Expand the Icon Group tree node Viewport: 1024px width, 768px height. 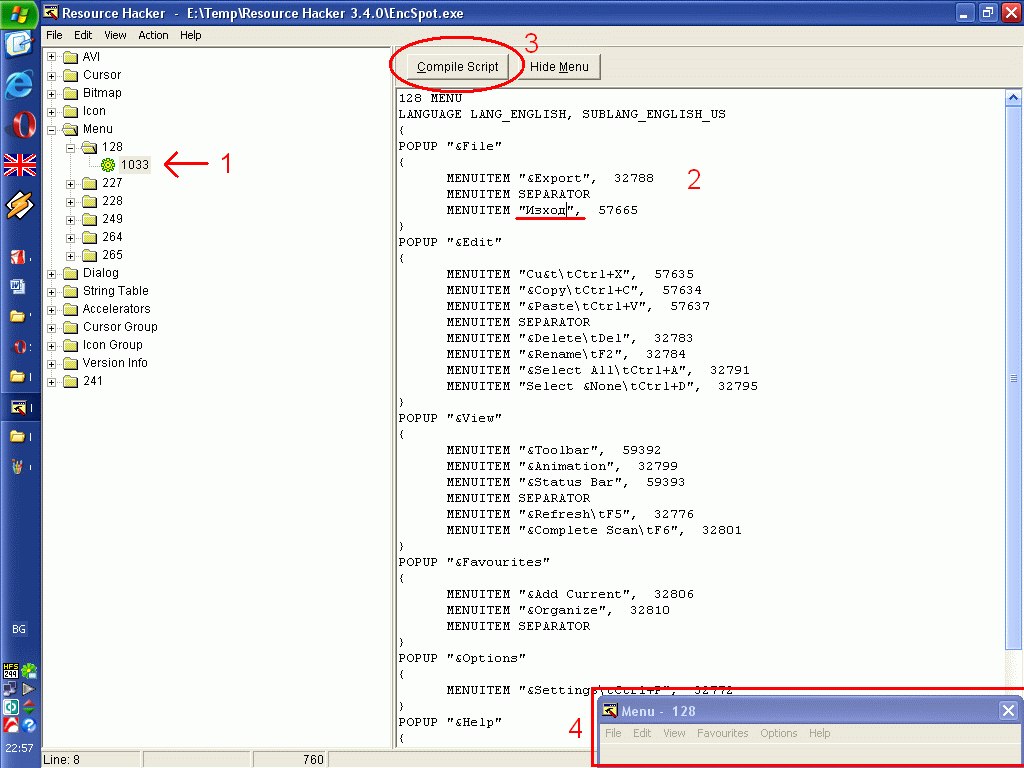point(52,345)
